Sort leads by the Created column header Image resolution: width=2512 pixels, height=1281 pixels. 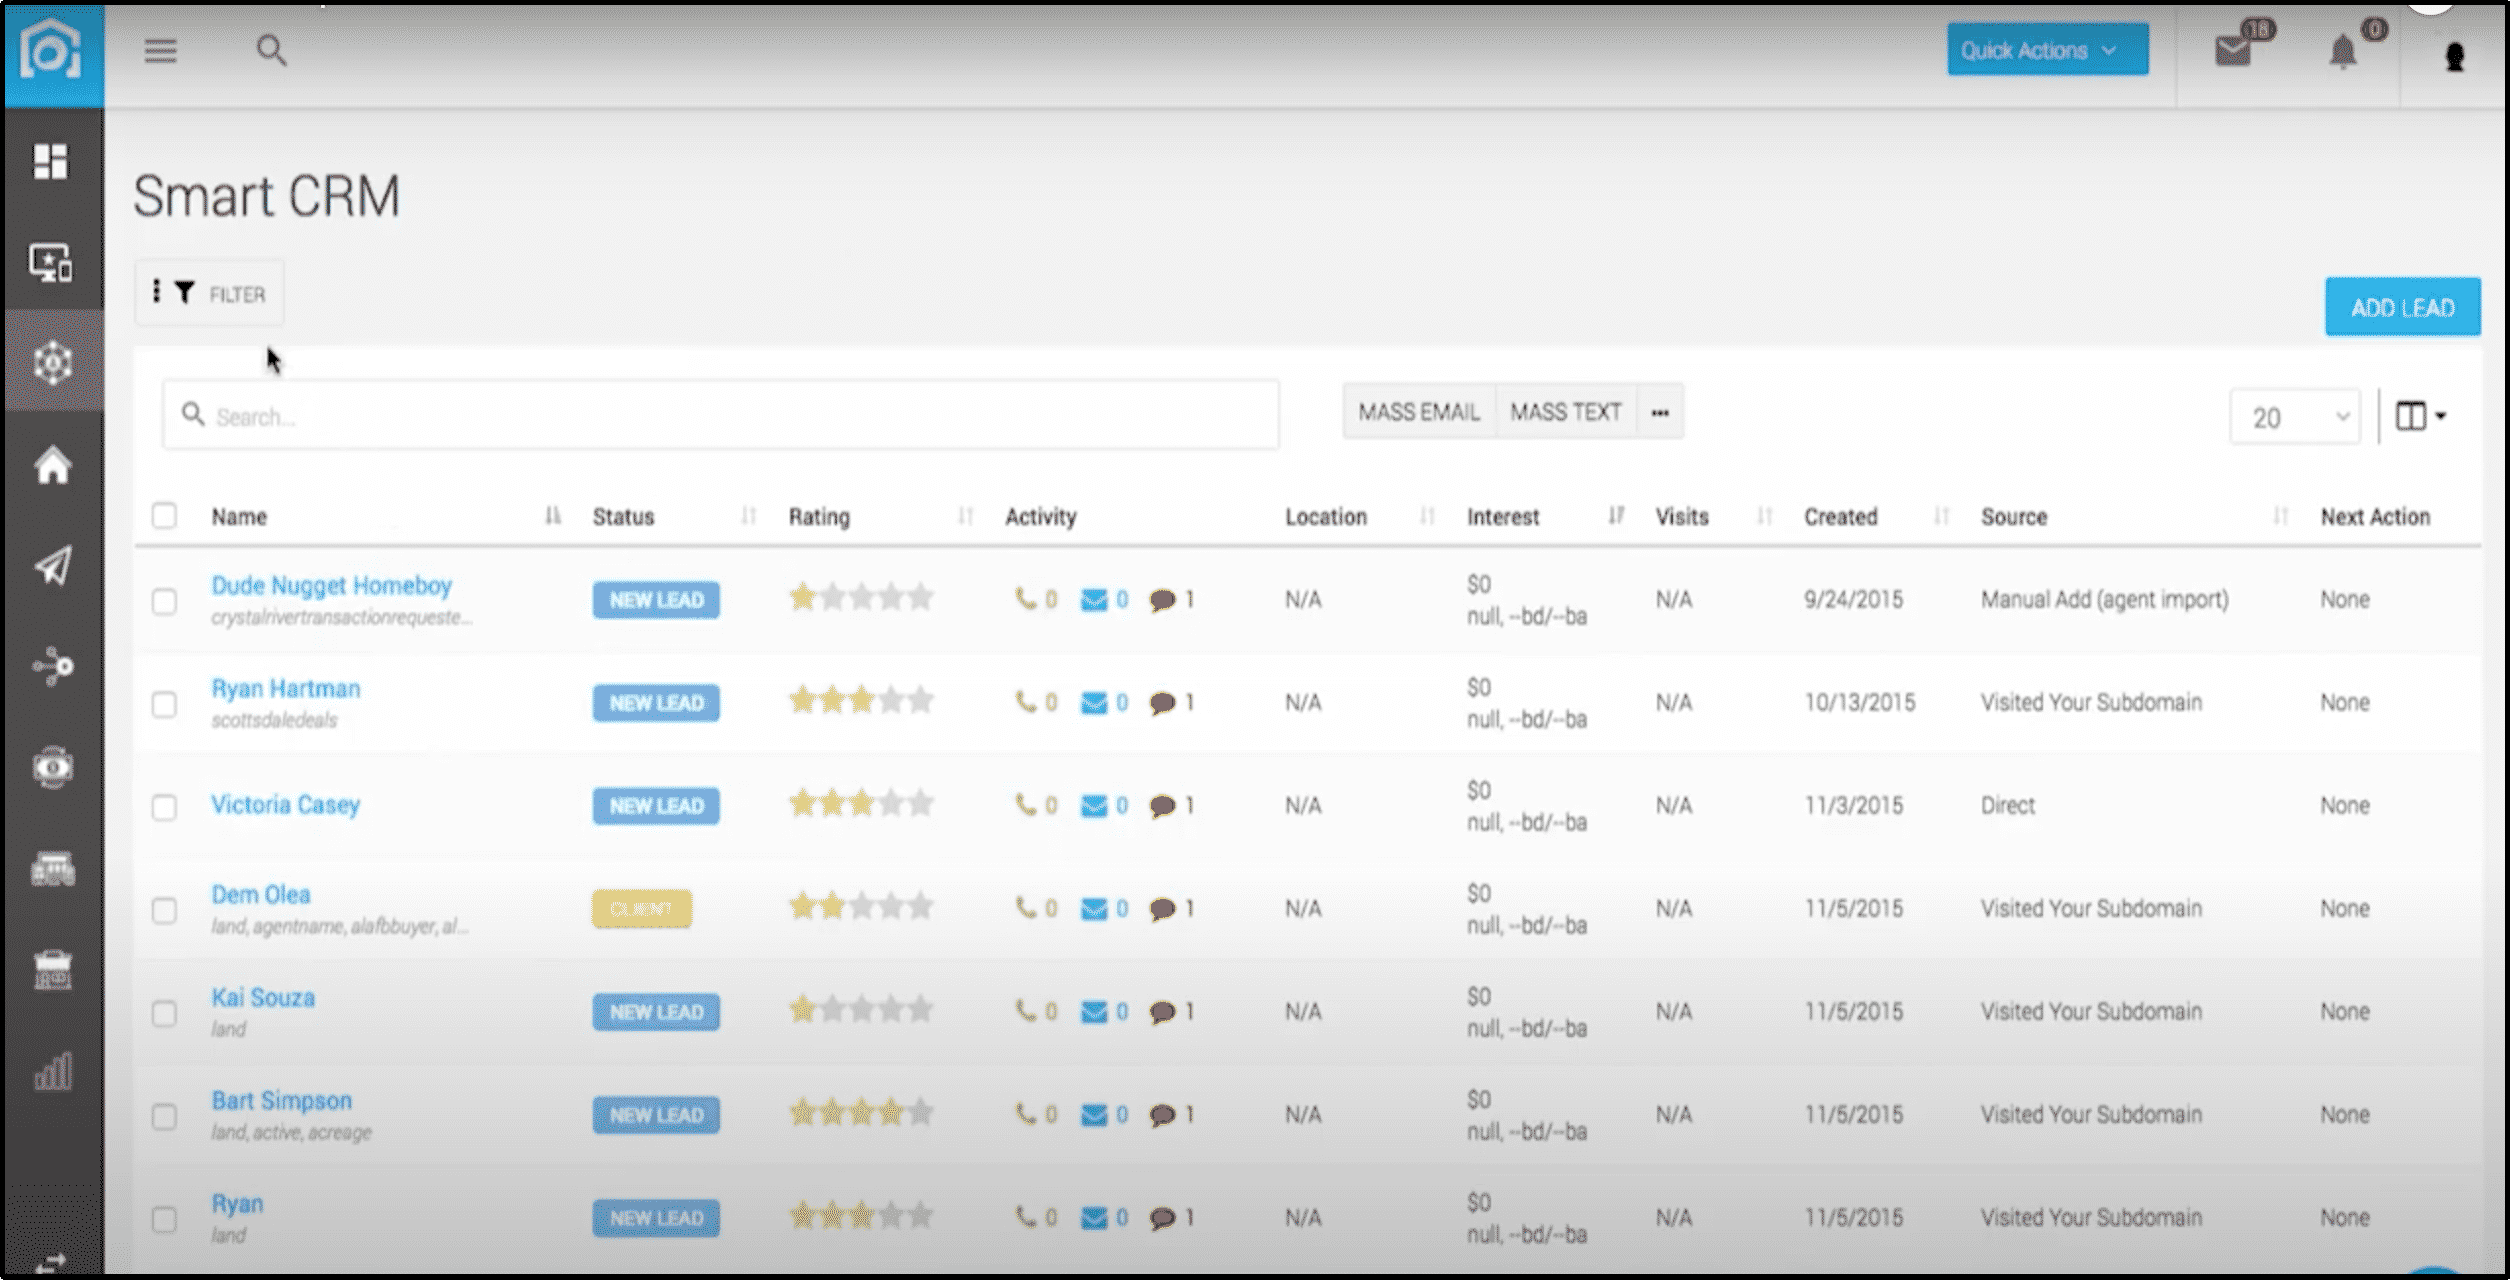click(x=1840, y=516)
